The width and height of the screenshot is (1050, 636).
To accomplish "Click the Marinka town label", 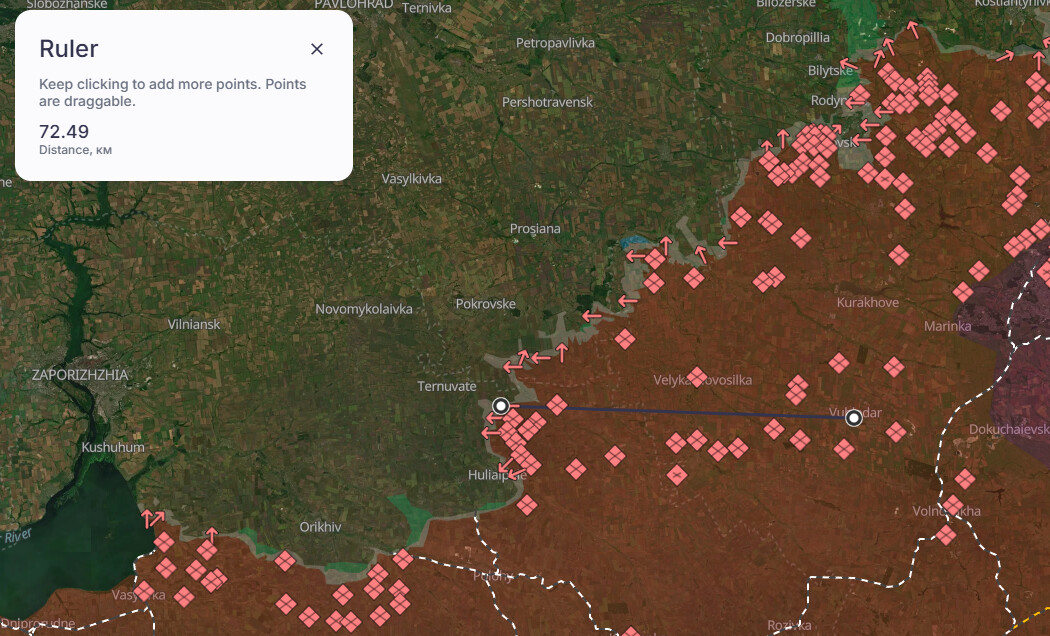I will click(x=947, y=326).
